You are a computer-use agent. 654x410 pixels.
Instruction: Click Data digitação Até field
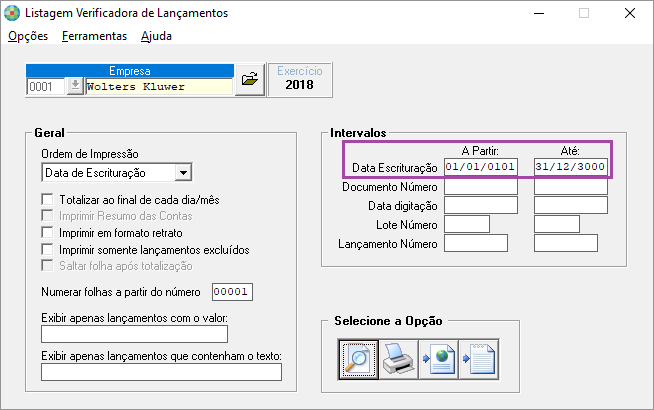point(571,205)
